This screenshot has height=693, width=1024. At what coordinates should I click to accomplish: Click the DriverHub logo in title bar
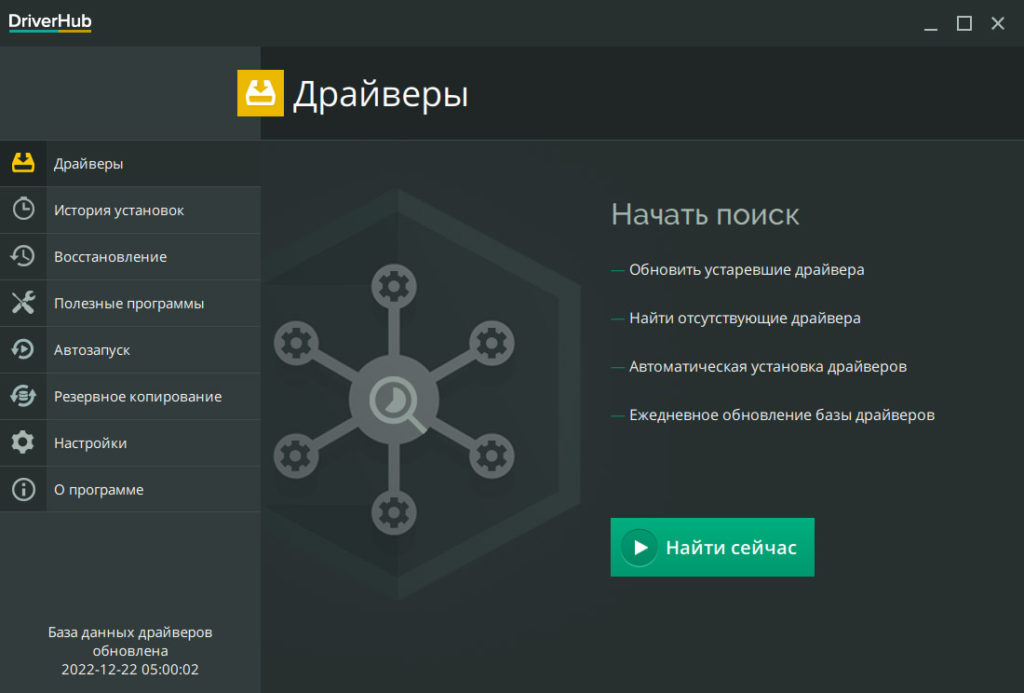click(49, 21)
